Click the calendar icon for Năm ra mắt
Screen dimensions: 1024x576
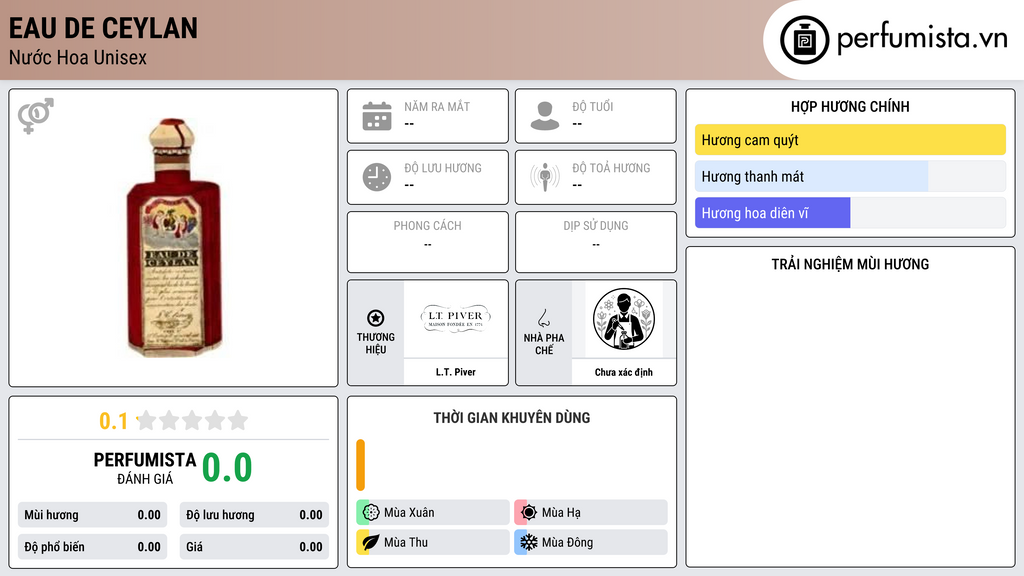click(x=377, y=116)
